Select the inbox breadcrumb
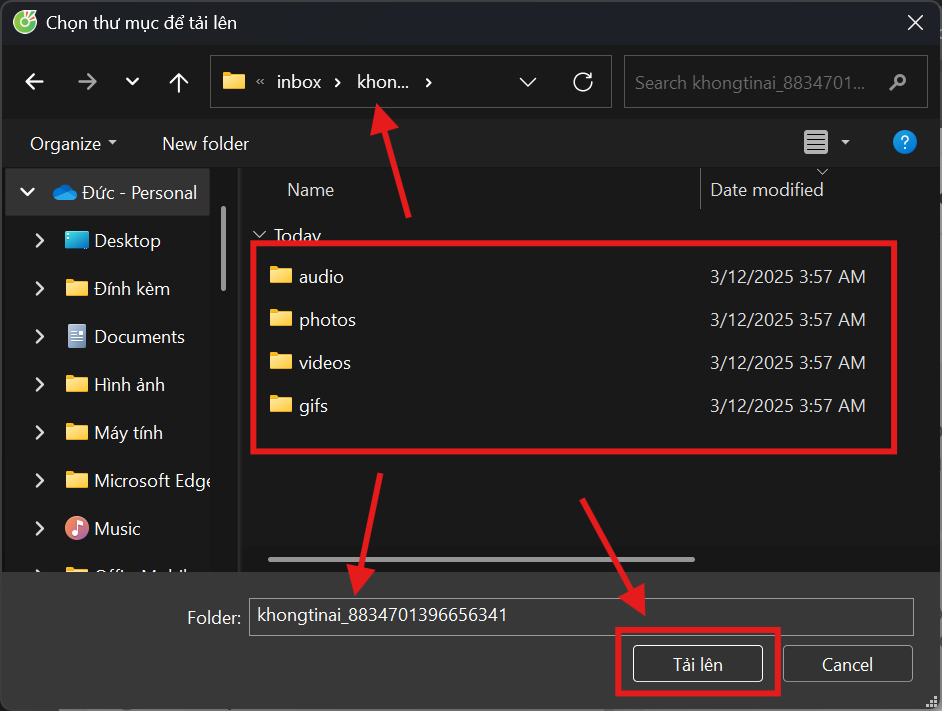Screen dimensions: 942x711 (299, 82)
